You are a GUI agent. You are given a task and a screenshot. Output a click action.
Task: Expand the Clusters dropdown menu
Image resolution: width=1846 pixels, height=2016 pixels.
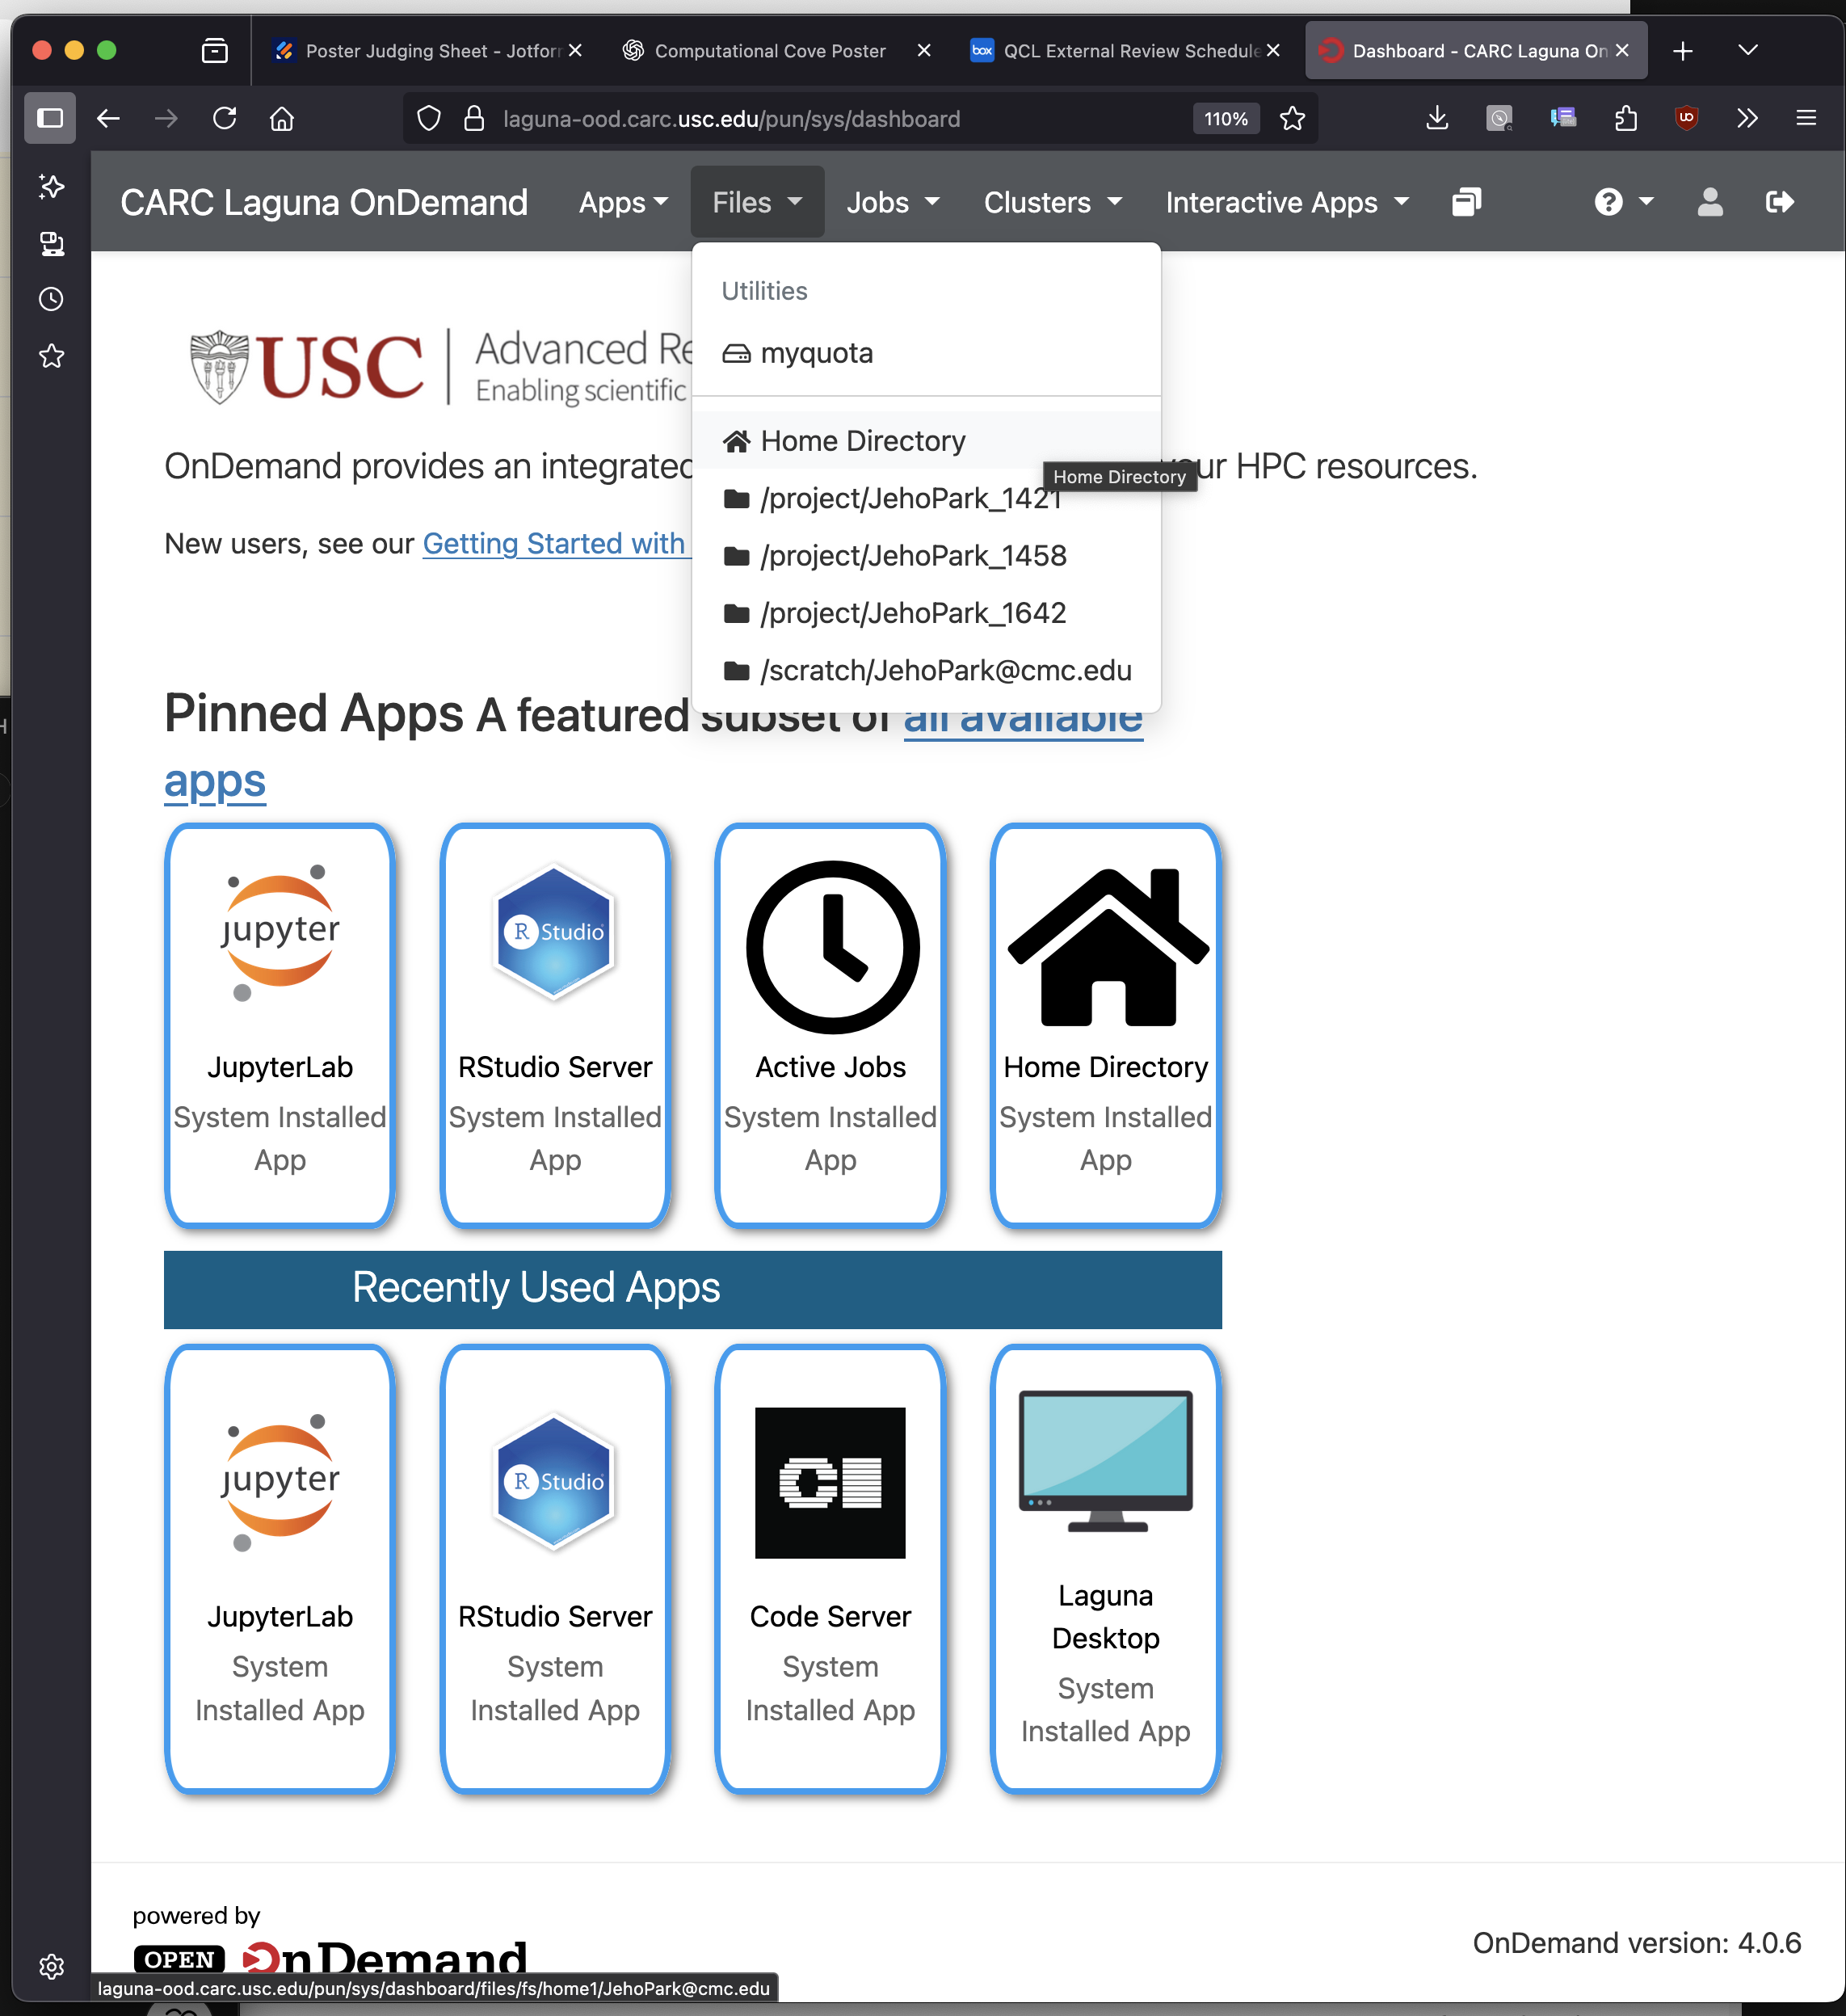click(1051, 203)
